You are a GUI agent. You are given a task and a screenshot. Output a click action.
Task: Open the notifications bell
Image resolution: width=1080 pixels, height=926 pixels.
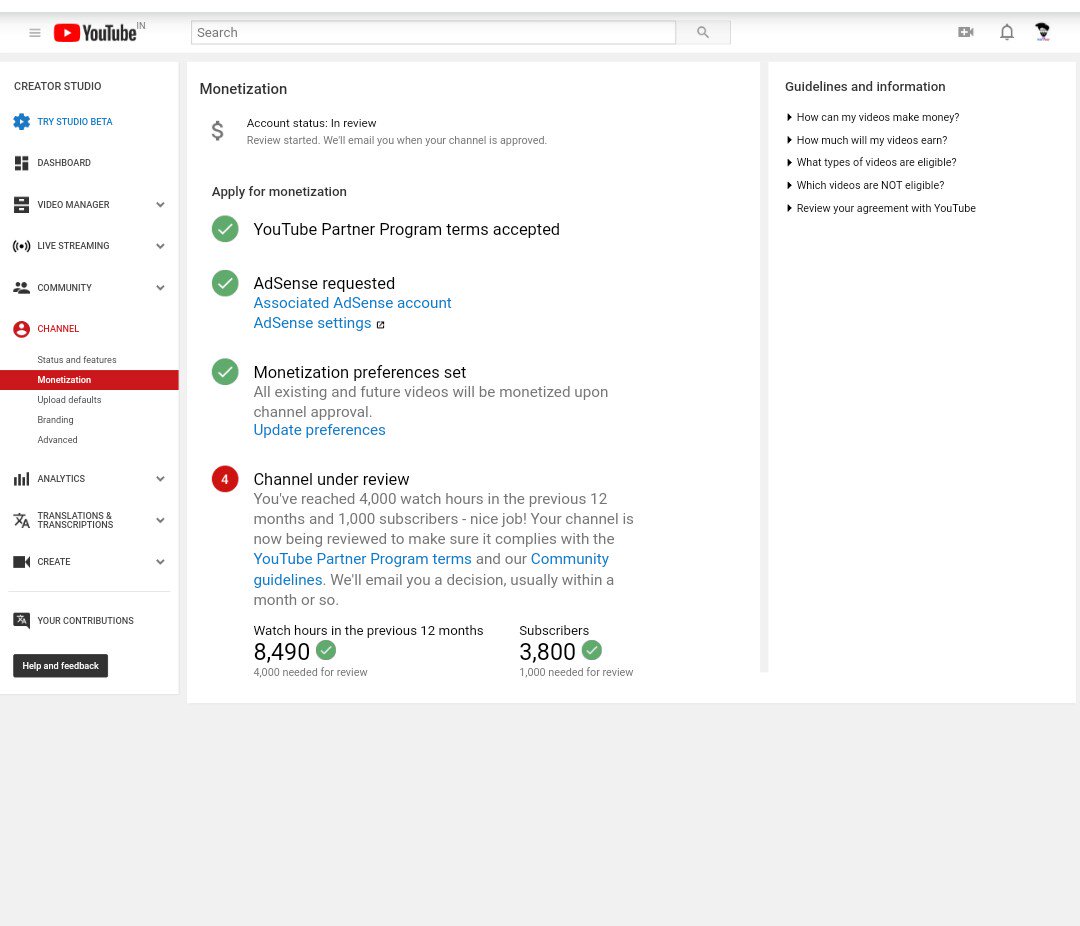coord(1007,32)
